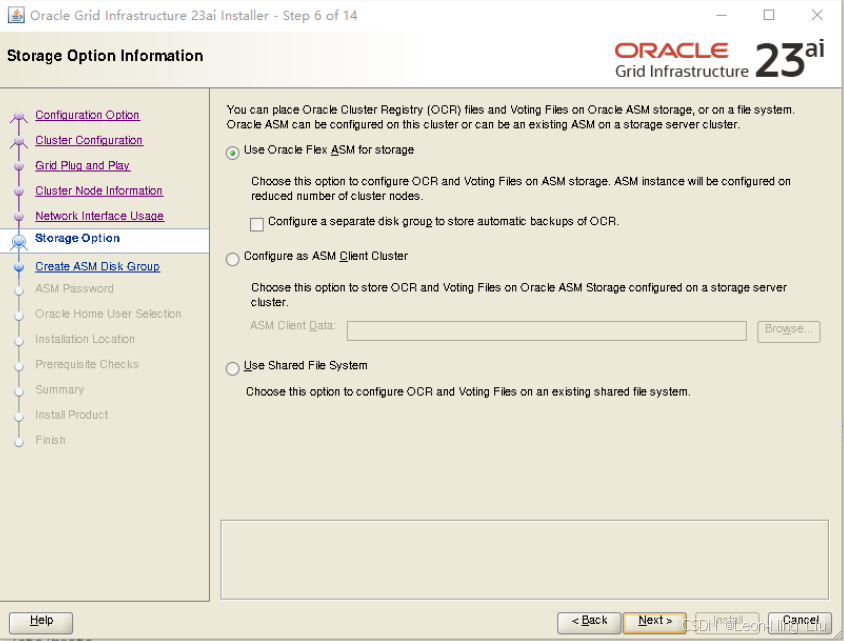This screenshot has height=641, width=844.
Task: Open the Configuration Option step
Action: [87, 115]
